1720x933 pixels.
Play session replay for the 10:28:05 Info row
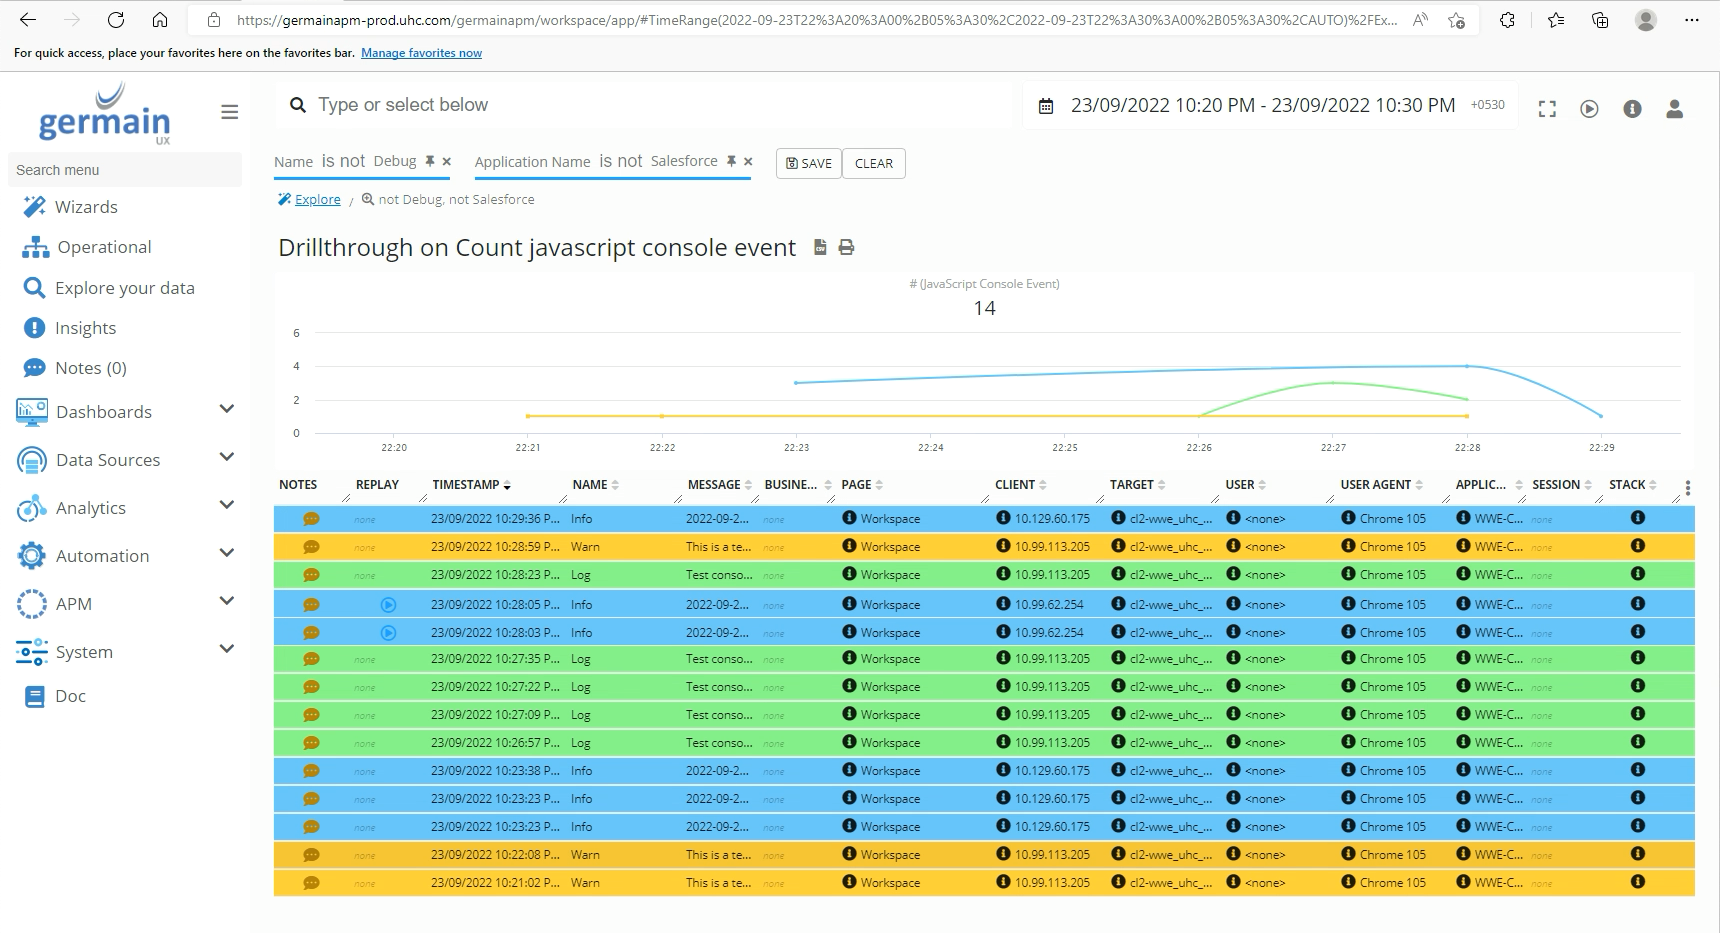tap(388, 605)
